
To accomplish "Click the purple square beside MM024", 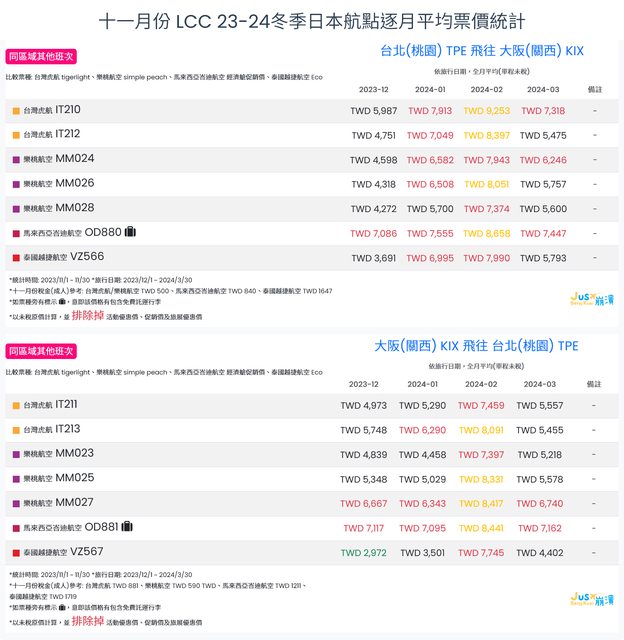I will pyautogui.click(x=16, y=160).
